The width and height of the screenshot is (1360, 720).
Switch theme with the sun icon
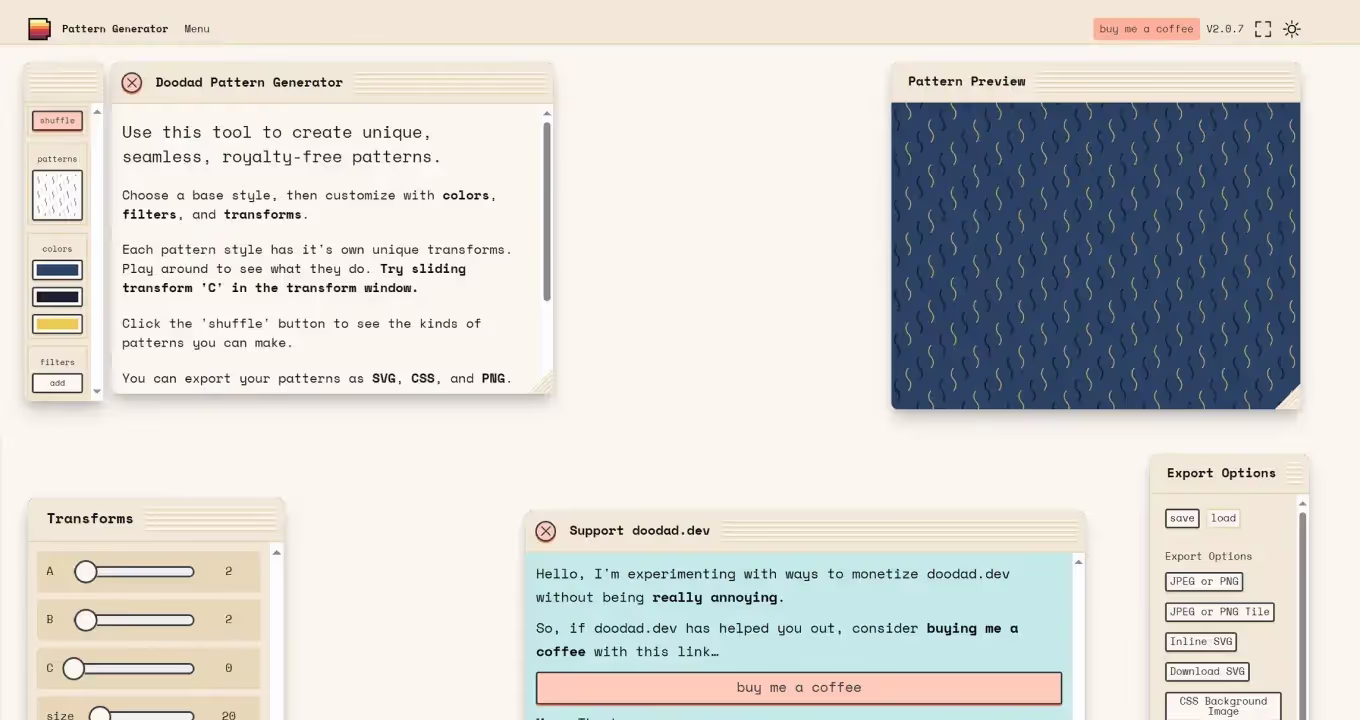click(1292, 29)
